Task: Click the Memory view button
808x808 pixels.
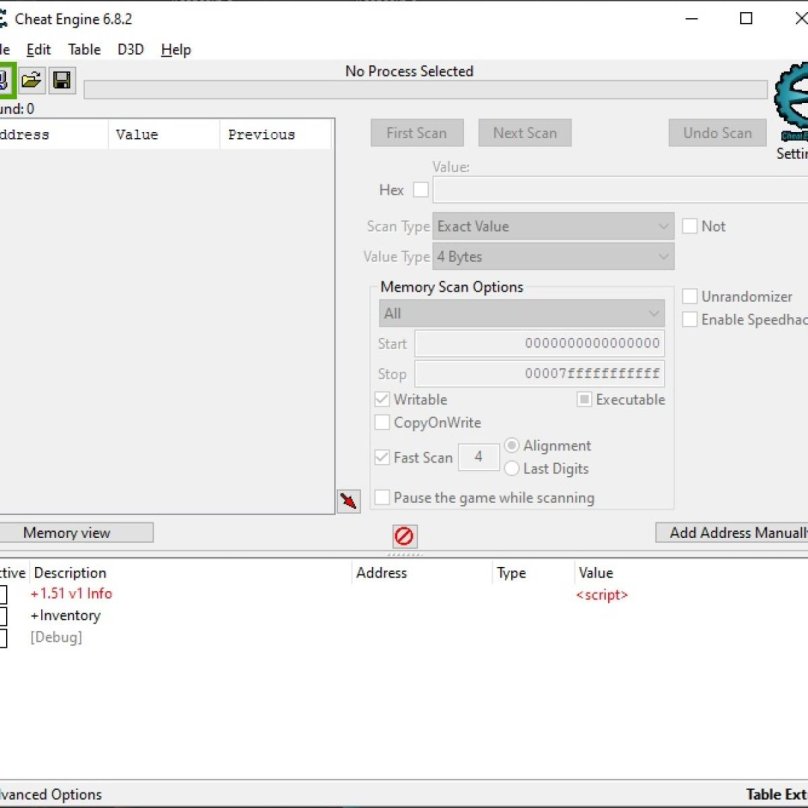Action: click(x=67, y=533)
